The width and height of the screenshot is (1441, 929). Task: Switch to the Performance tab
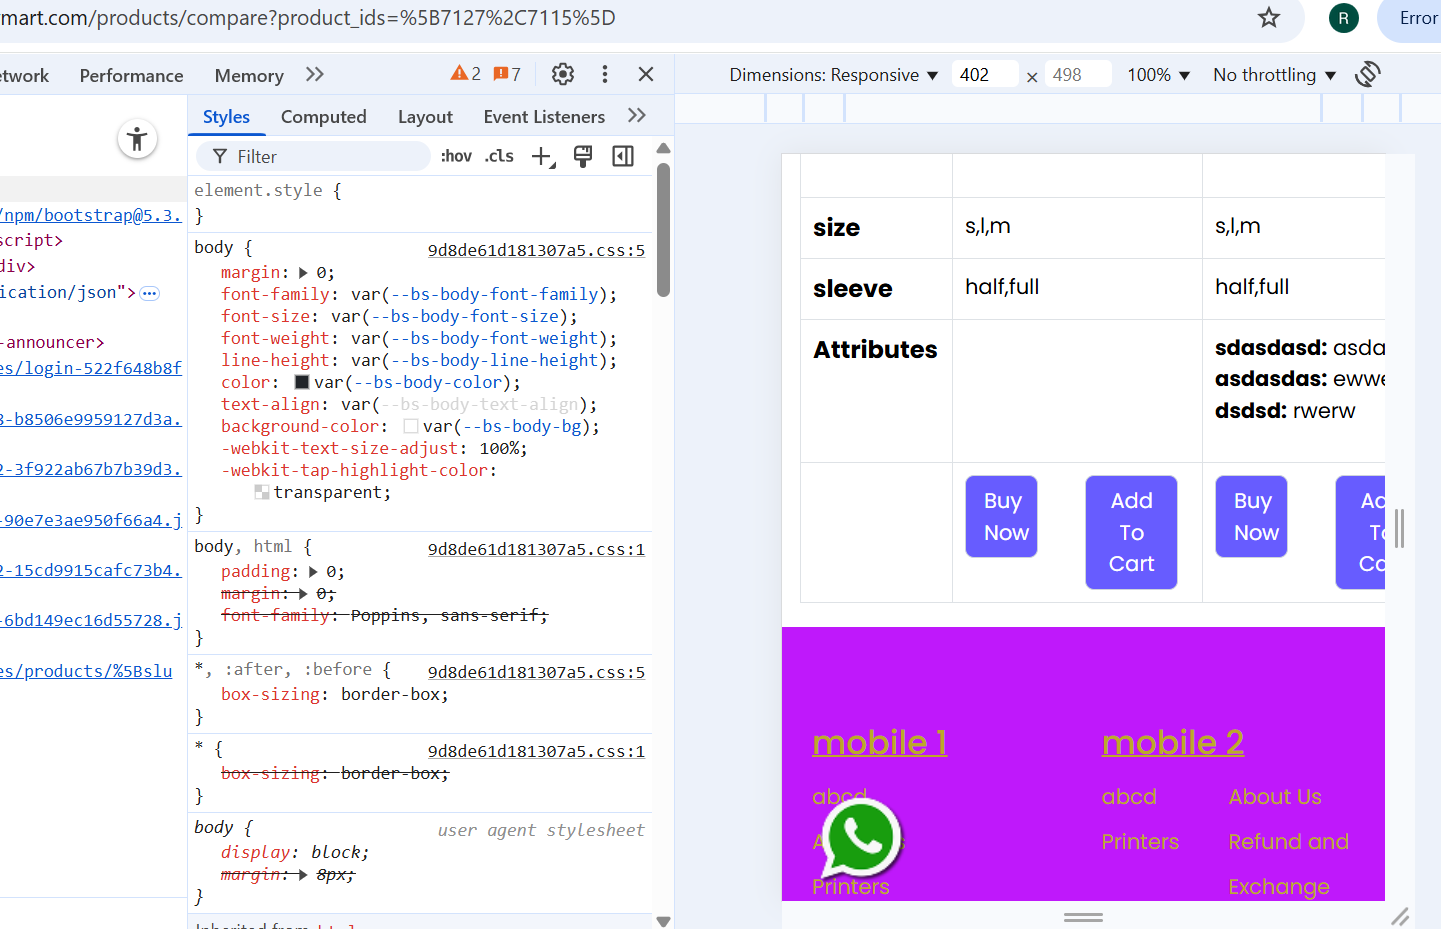coord(131,75)
